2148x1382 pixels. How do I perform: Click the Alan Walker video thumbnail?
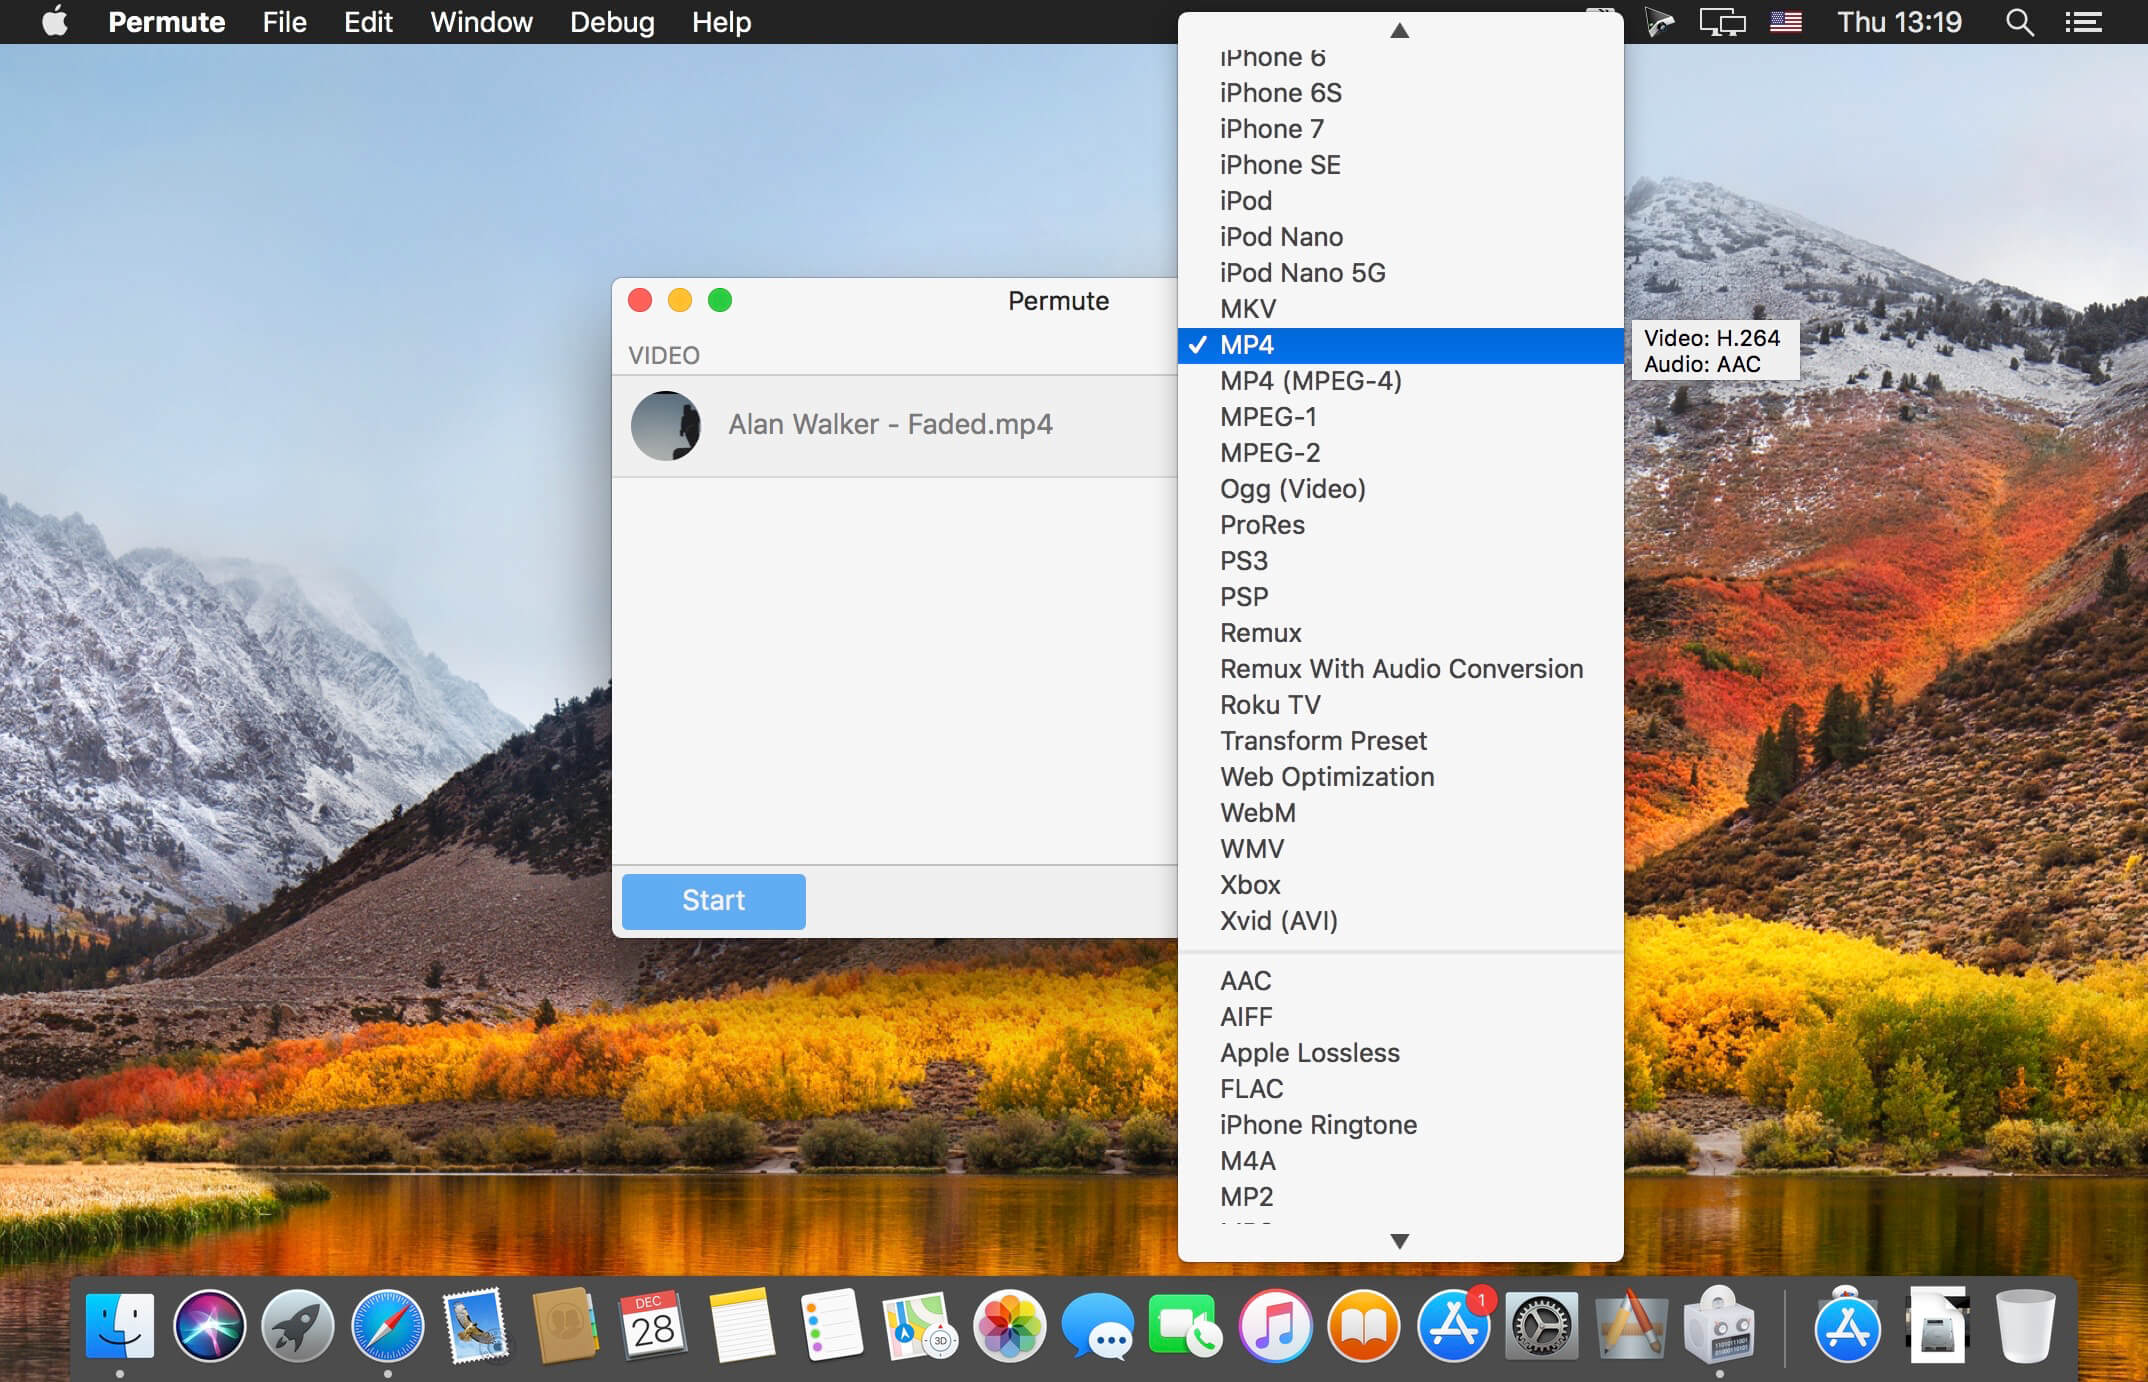[666, 426]
